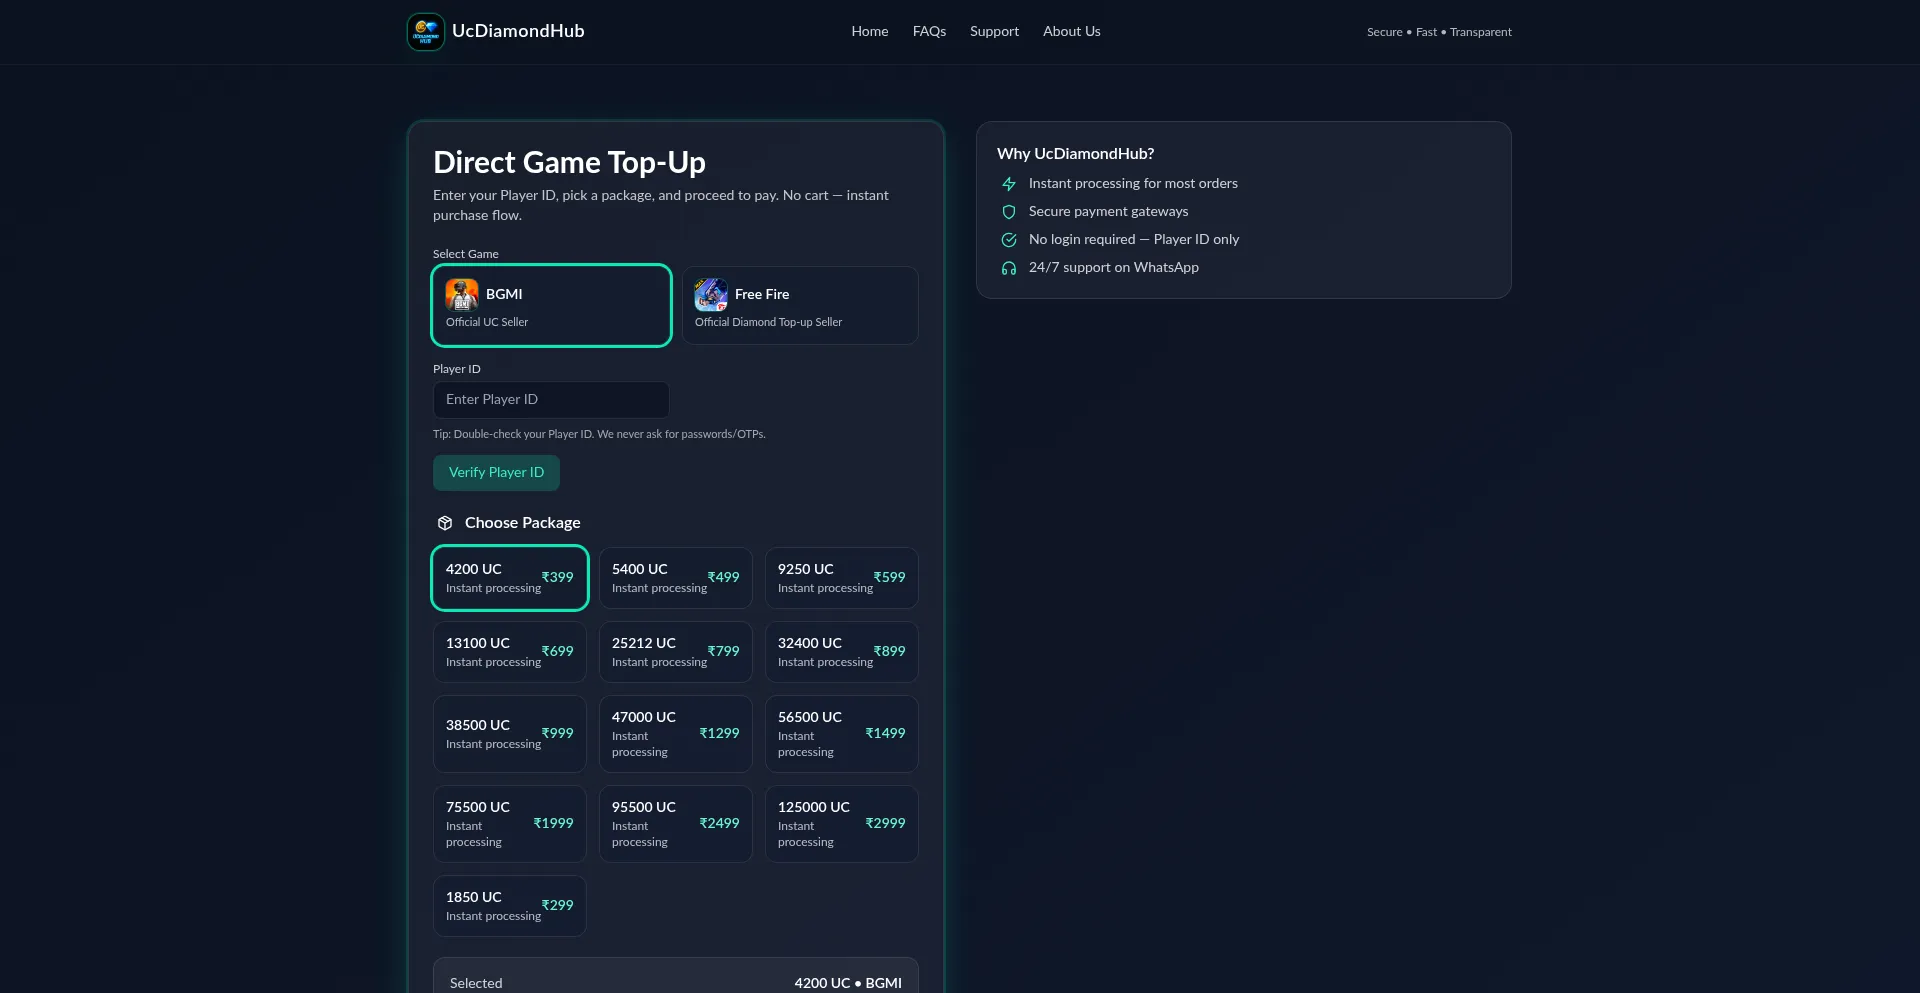Select the 25212 UC package

[x=675, y=652]
